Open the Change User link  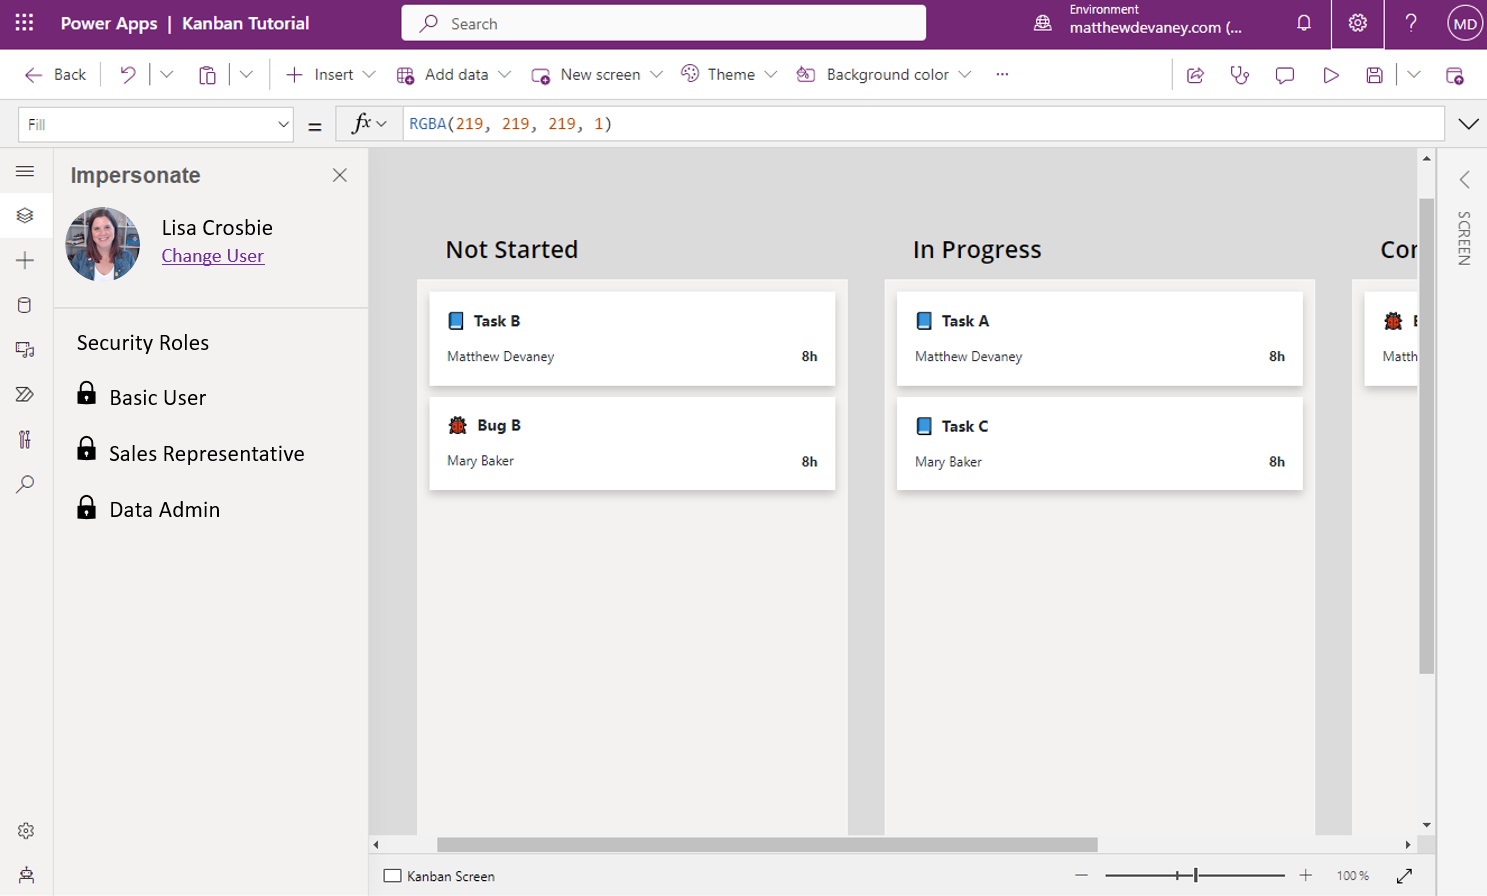(212, 256)
